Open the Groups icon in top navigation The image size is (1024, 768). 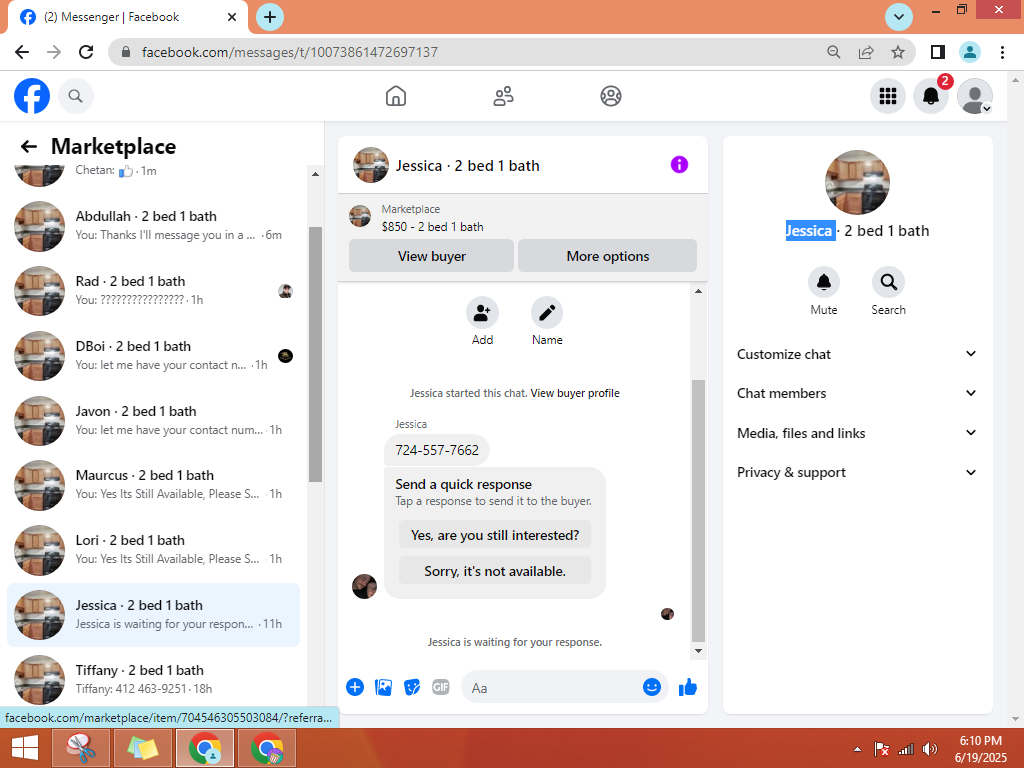(x=611, y=96)
